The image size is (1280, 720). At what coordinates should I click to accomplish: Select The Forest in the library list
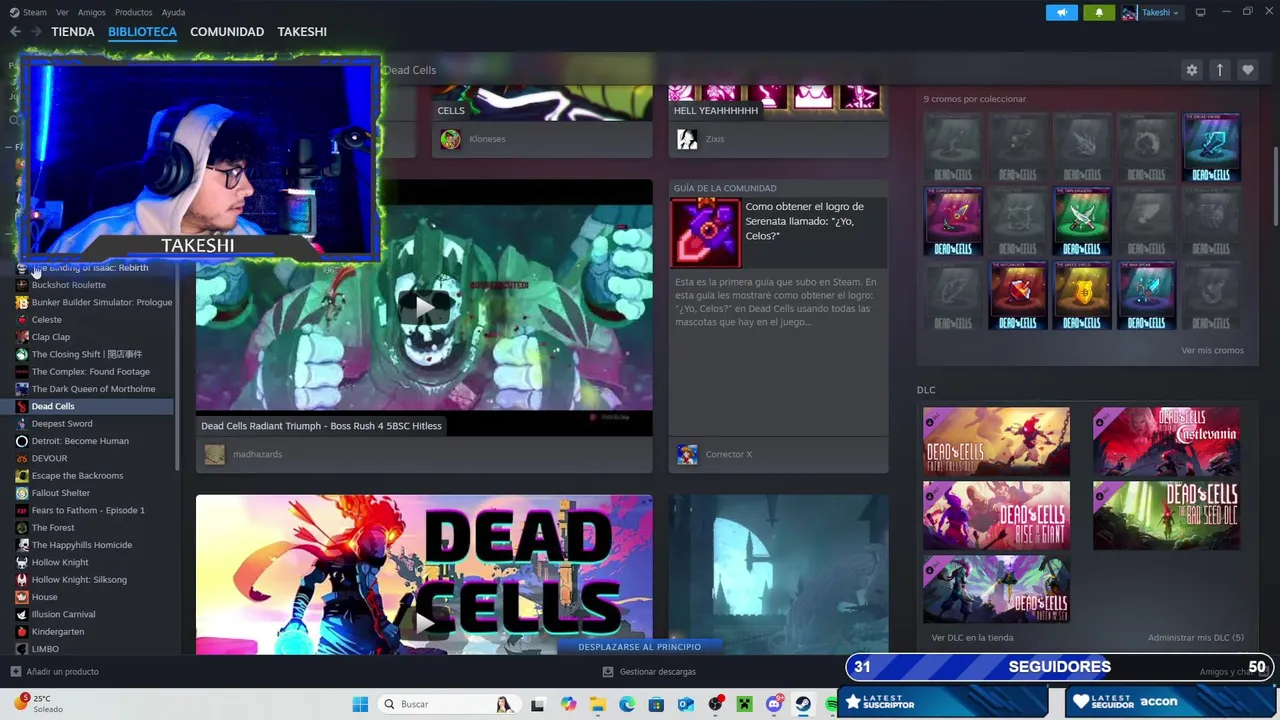coord(94,528)
